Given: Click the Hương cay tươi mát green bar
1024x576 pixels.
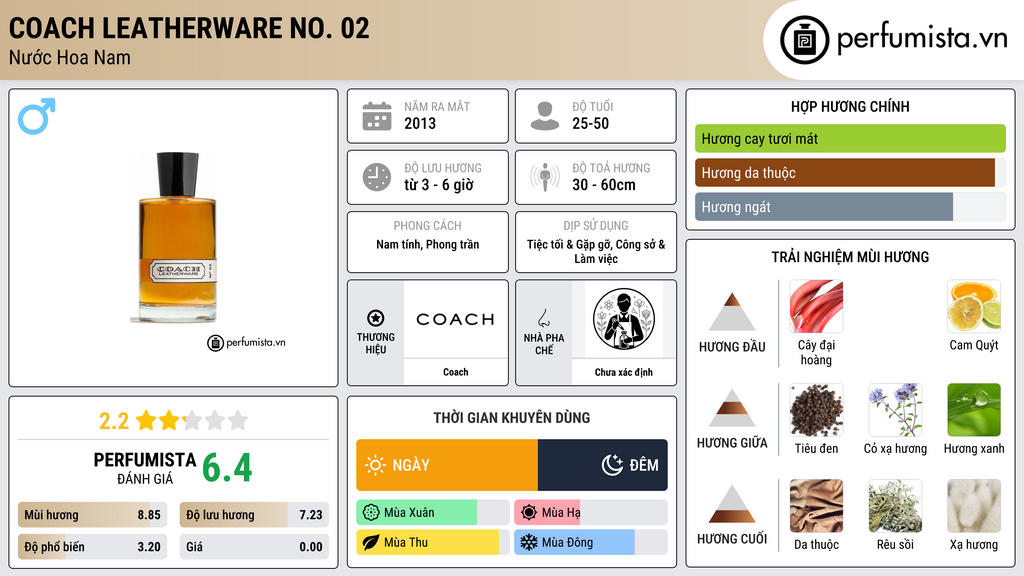Looking at the screenshot, I should 850,138.
